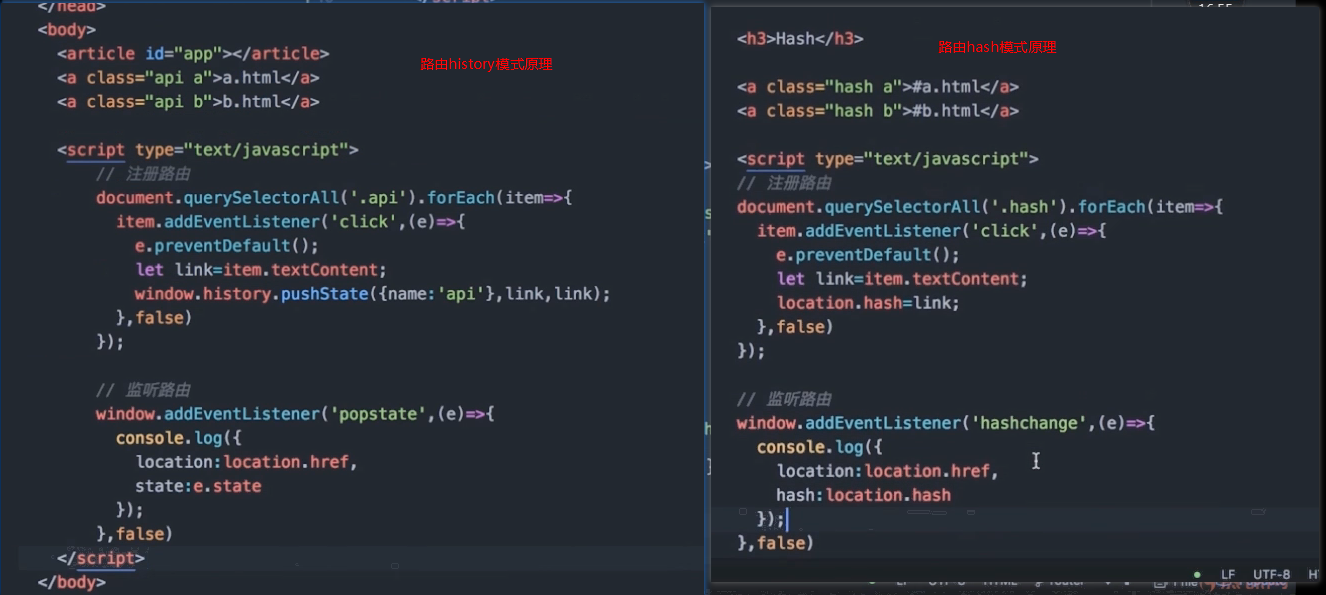This screenshot has height=595, width=1326.
Task: Click the opening <body> tag line
Action: point(67,29)
